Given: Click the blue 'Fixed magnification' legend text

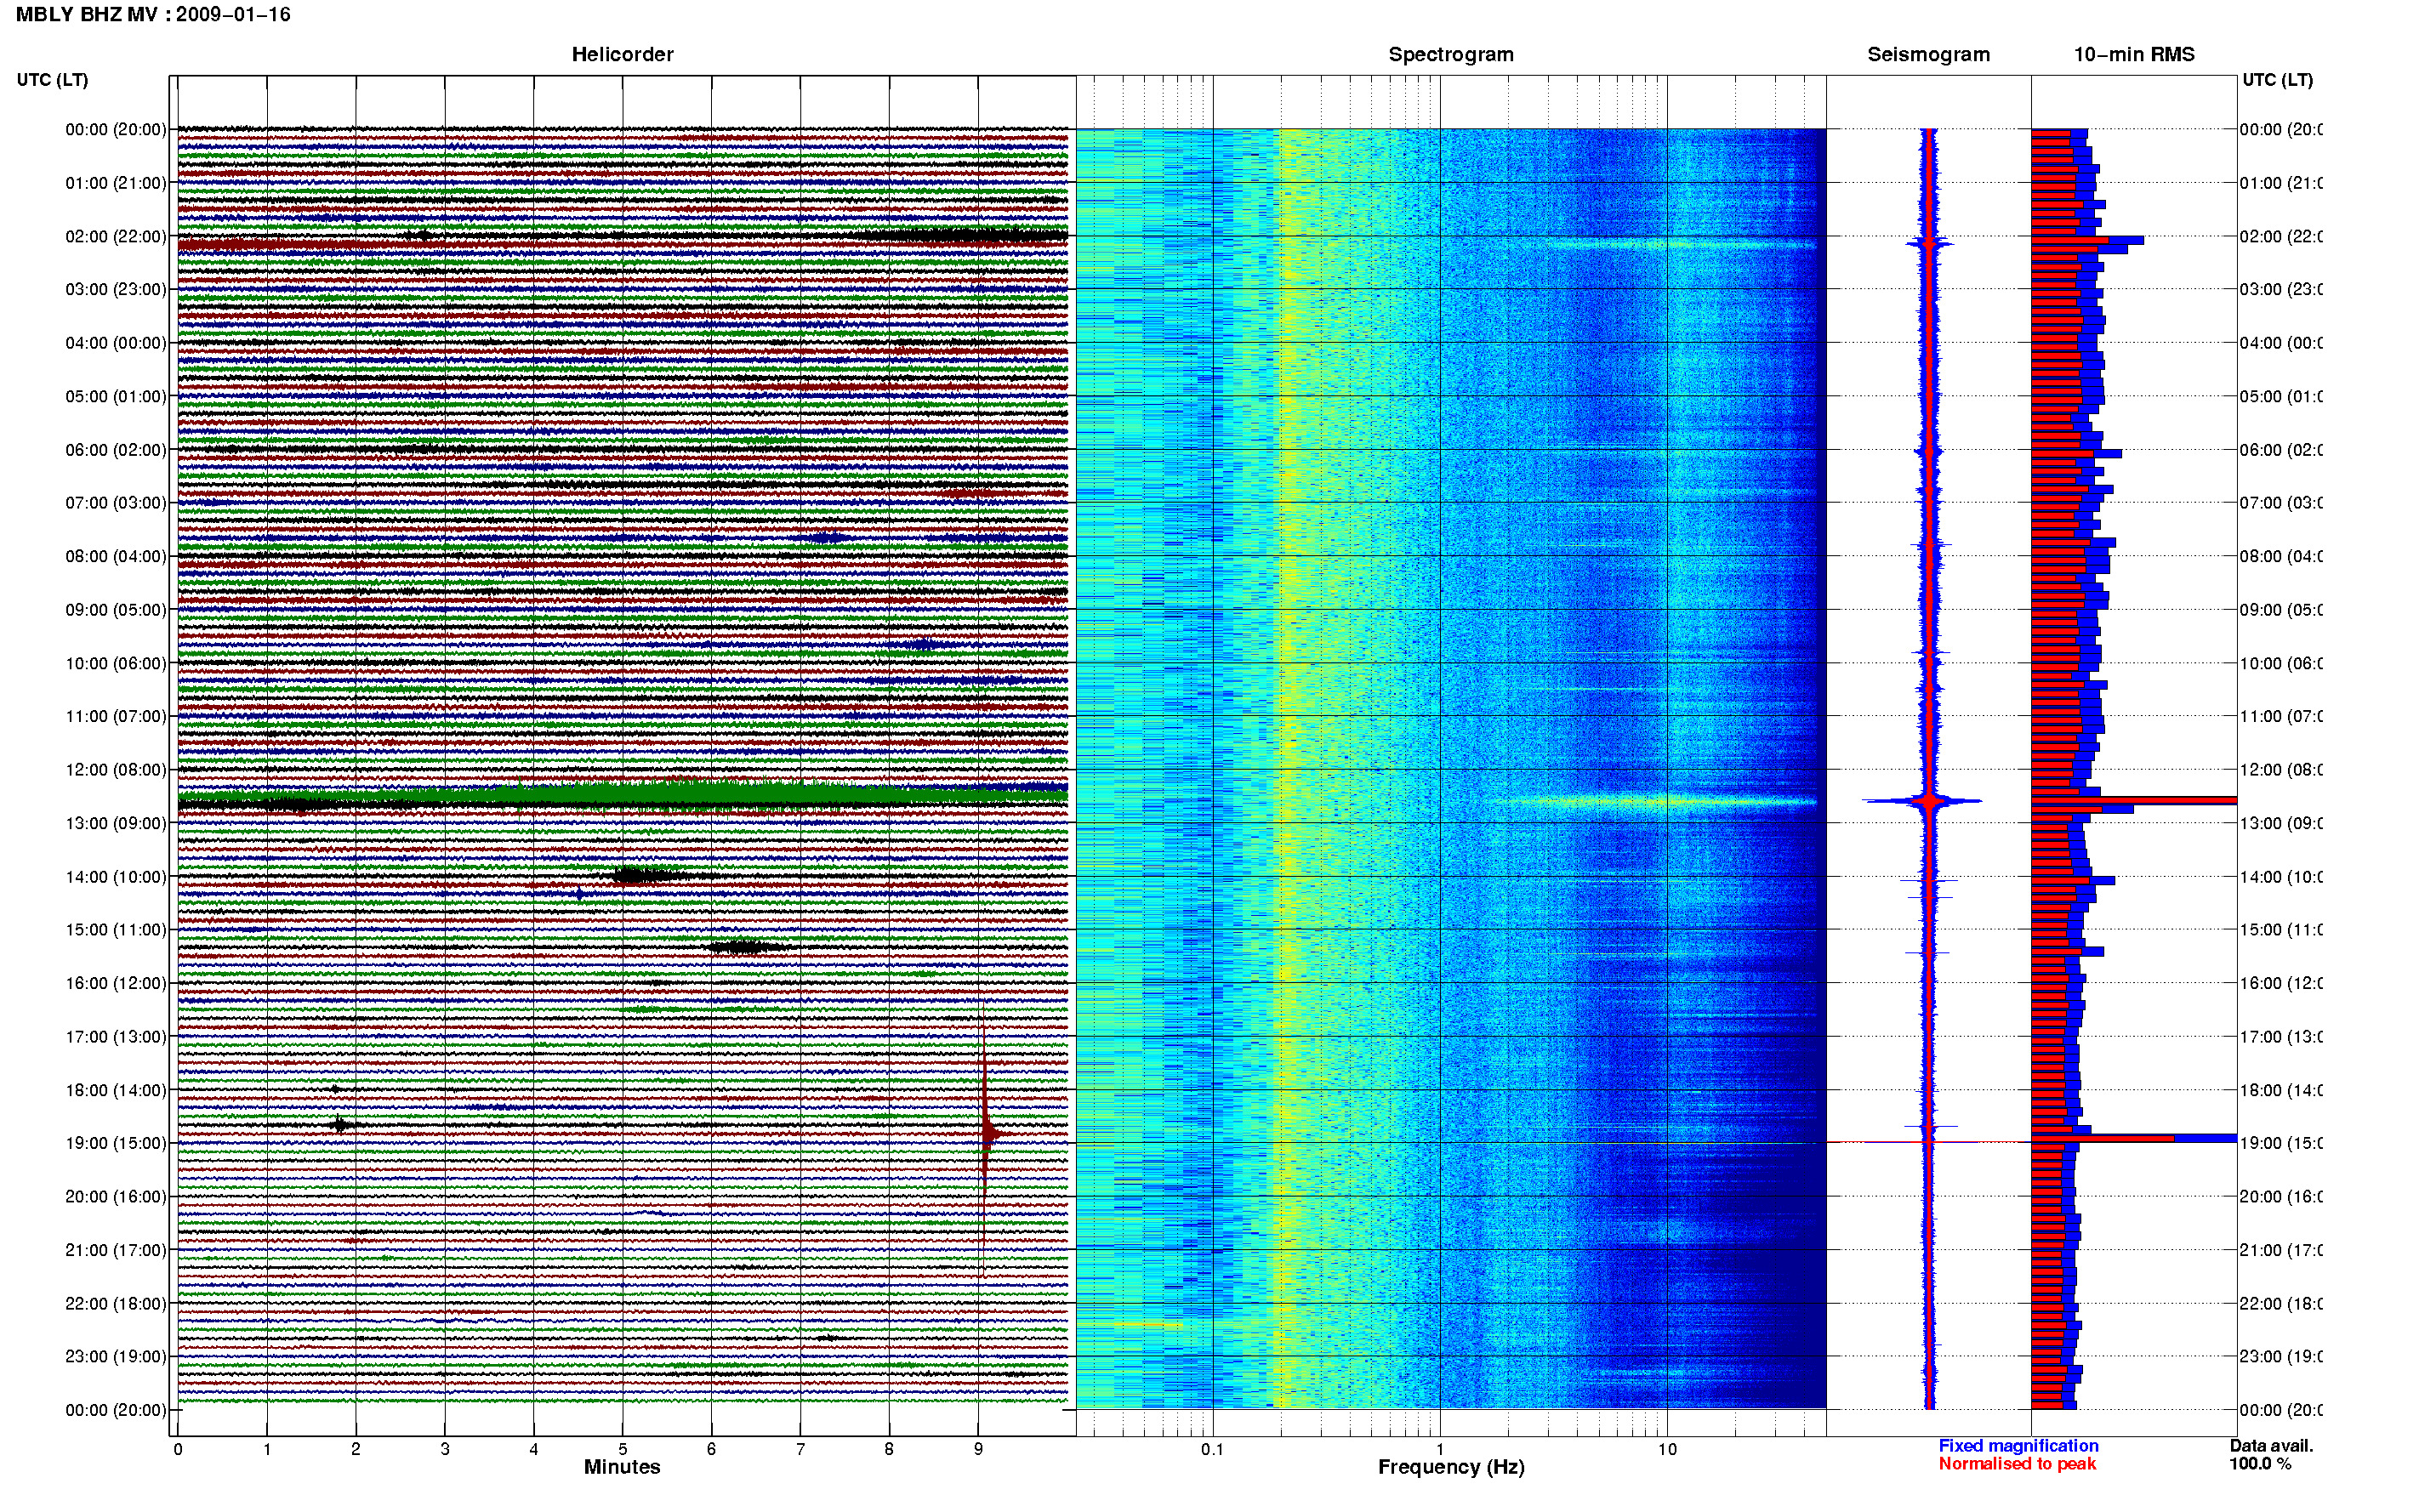Looking at the screenshot, I should tap(2018, 1446).
